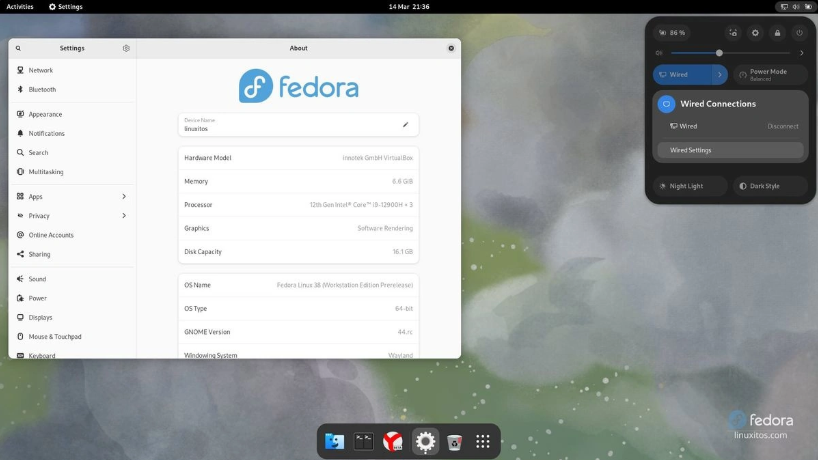Edit device name with the pencil icon
818x460 pixels.
tap(405, 125)
